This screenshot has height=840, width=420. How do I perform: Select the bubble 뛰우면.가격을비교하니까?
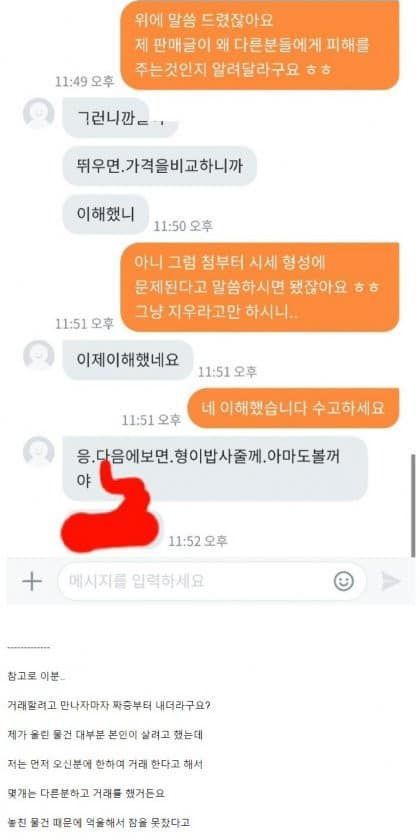click(160, 166)
